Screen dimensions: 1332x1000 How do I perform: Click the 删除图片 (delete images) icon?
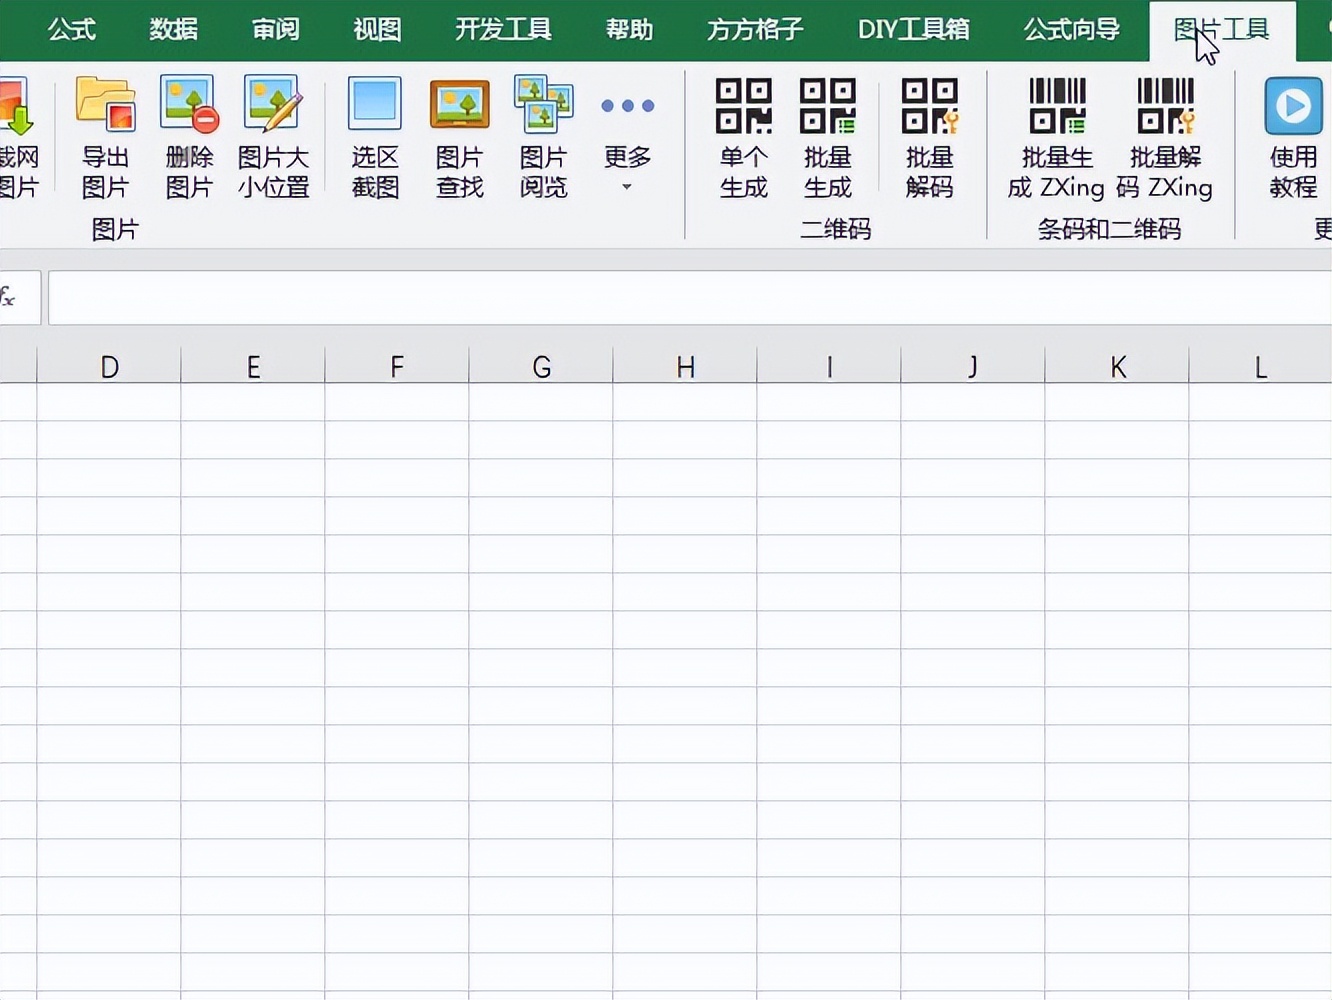188,135
